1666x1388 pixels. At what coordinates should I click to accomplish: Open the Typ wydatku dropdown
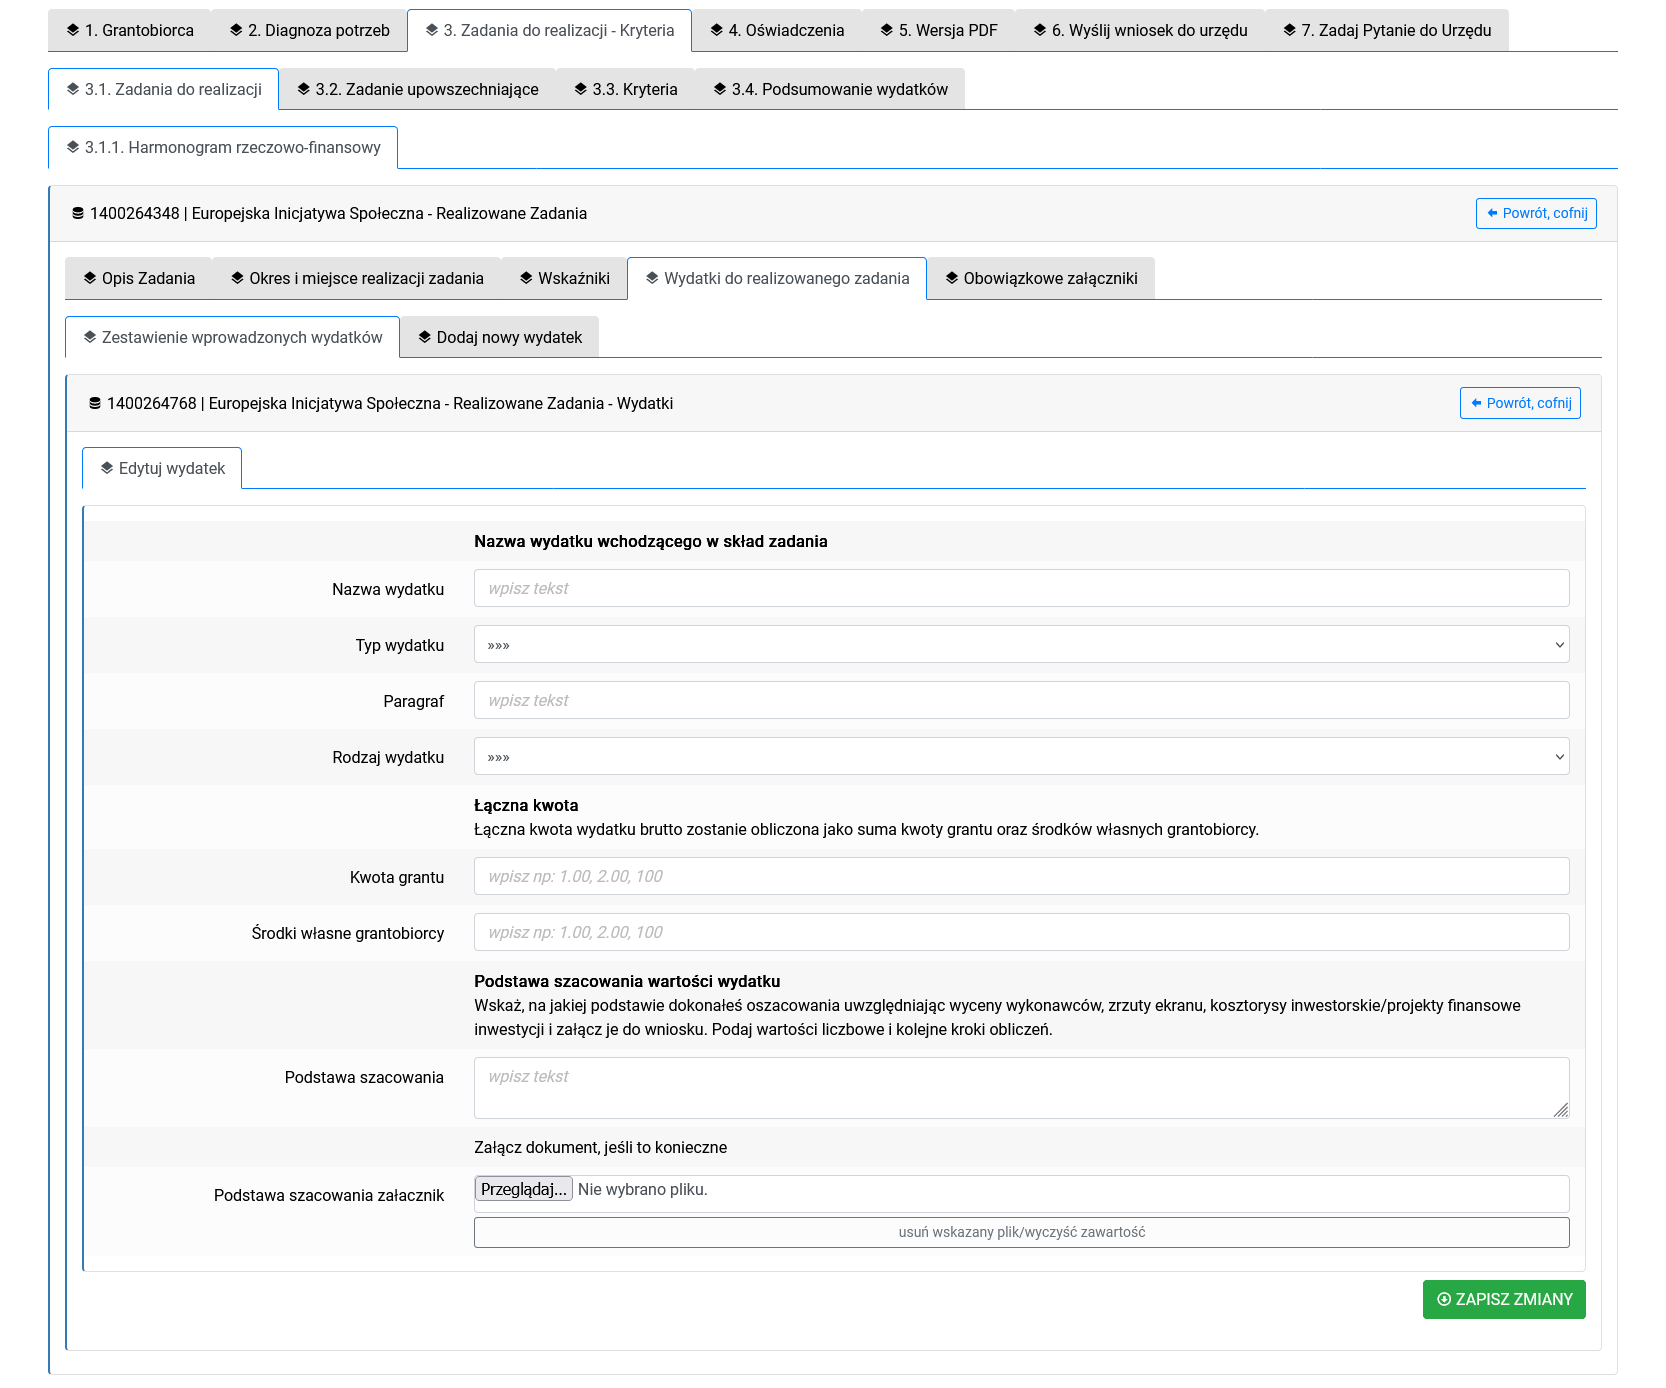point(1021,645)
